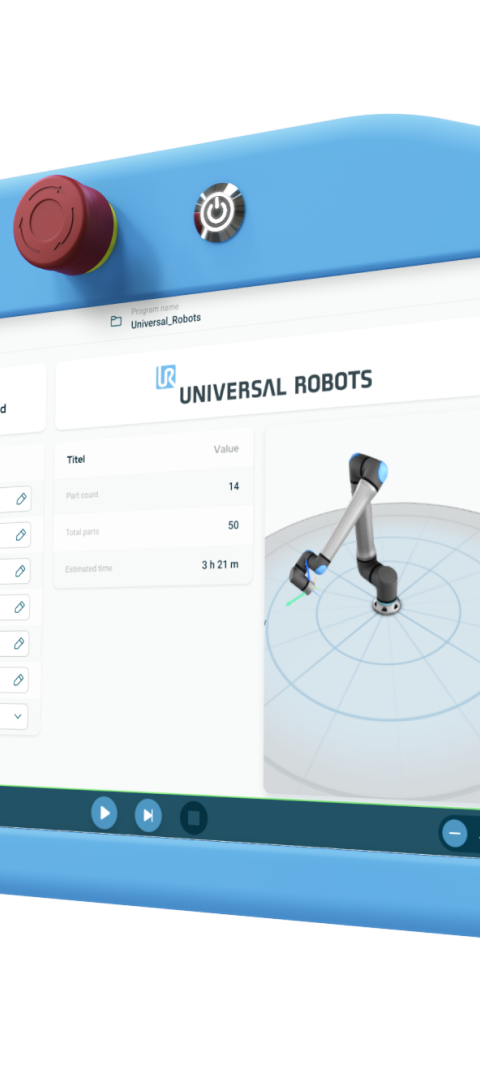Image resolution: width=480 pixels, height=1080 pixels.
Task: Click the Universal Robots wordmark
Action: coord(275,386)
